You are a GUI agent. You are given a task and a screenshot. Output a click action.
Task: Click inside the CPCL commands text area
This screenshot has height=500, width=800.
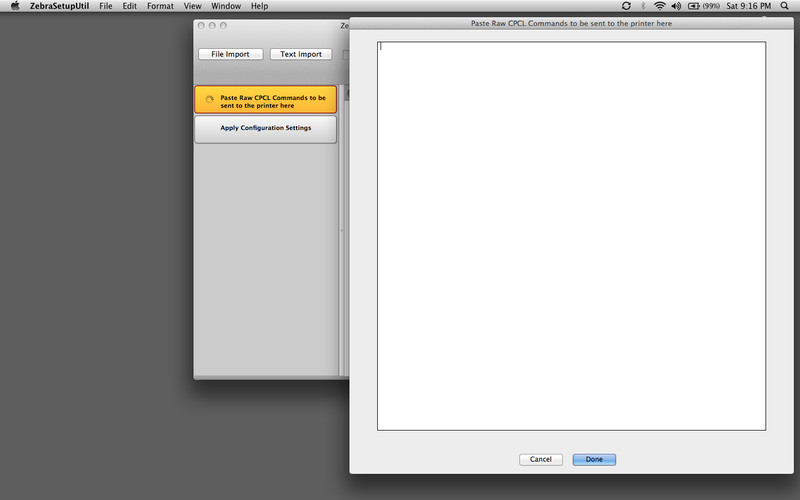(x=570, y=235)
